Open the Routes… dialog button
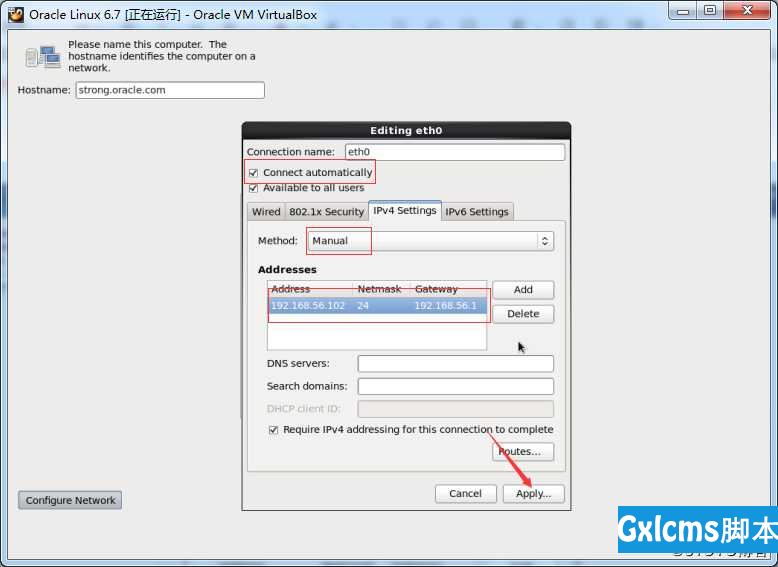The image size is (778, 567). 523,451
